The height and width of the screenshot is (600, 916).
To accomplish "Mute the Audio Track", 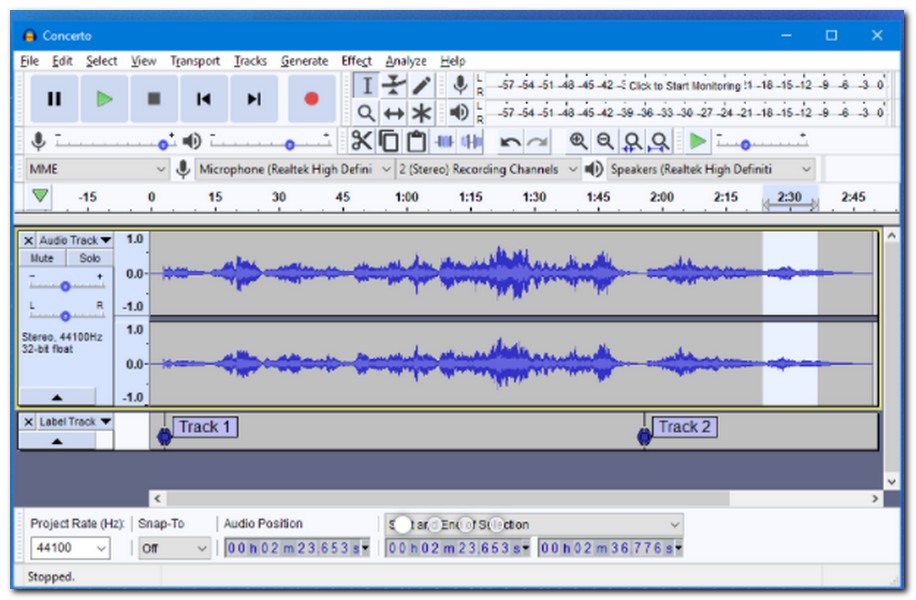I will pyautogui.click(x=42, y=258).
